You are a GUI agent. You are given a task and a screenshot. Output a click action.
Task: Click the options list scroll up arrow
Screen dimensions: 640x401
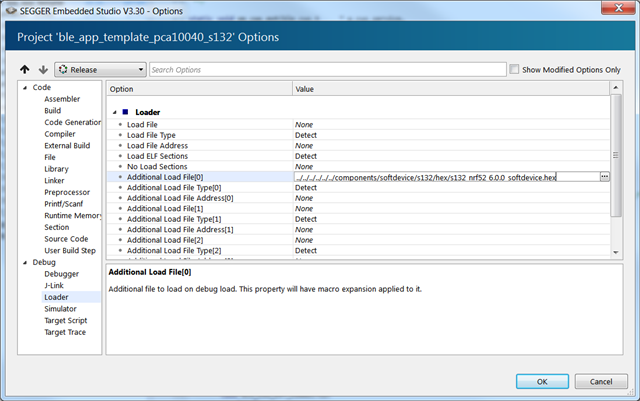coord(616,87)
